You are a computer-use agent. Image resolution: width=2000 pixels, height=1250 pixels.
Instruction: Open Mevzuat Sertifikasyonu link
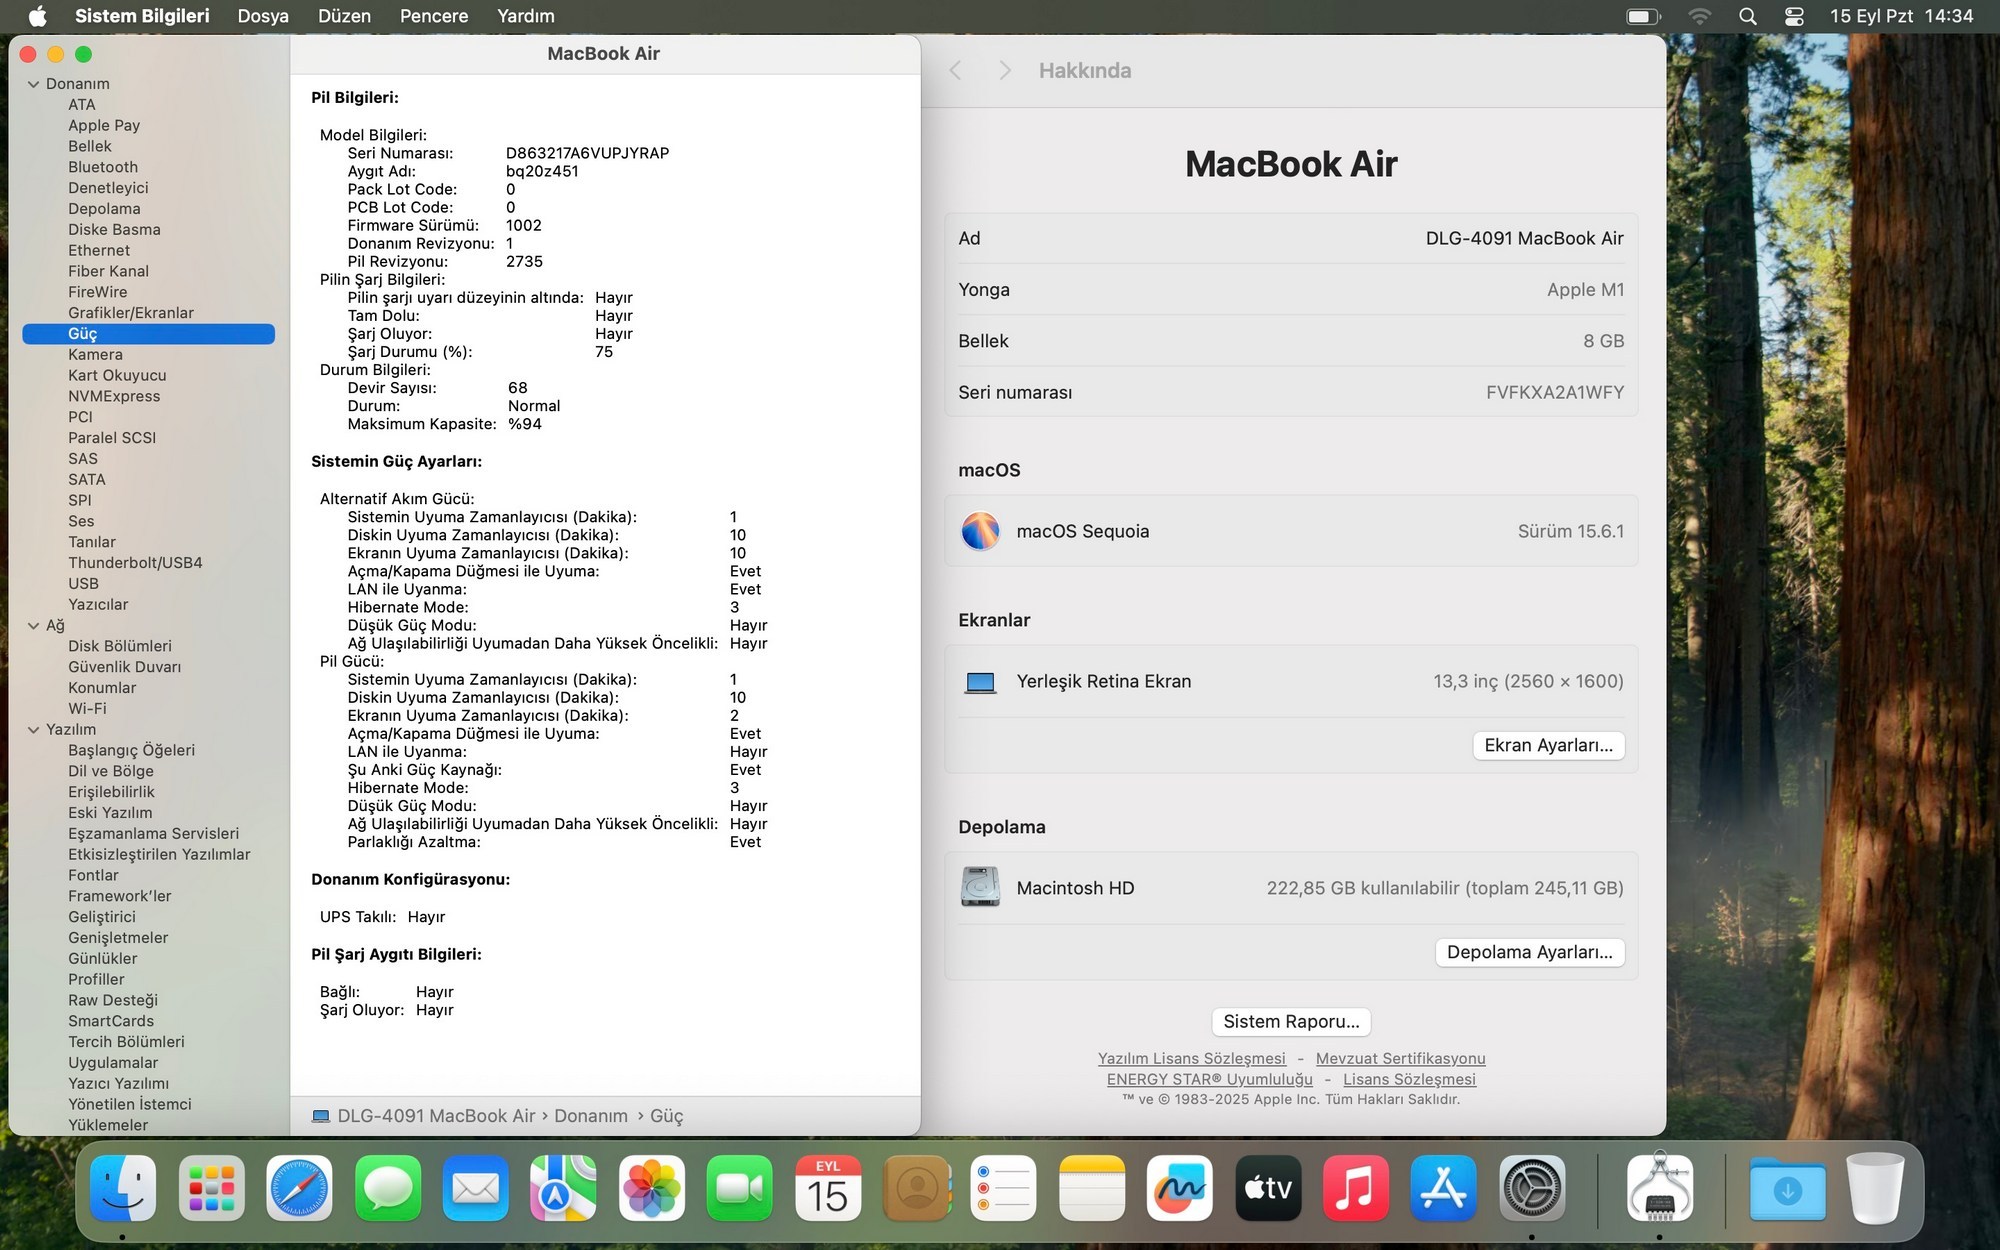[1400, 1058]
